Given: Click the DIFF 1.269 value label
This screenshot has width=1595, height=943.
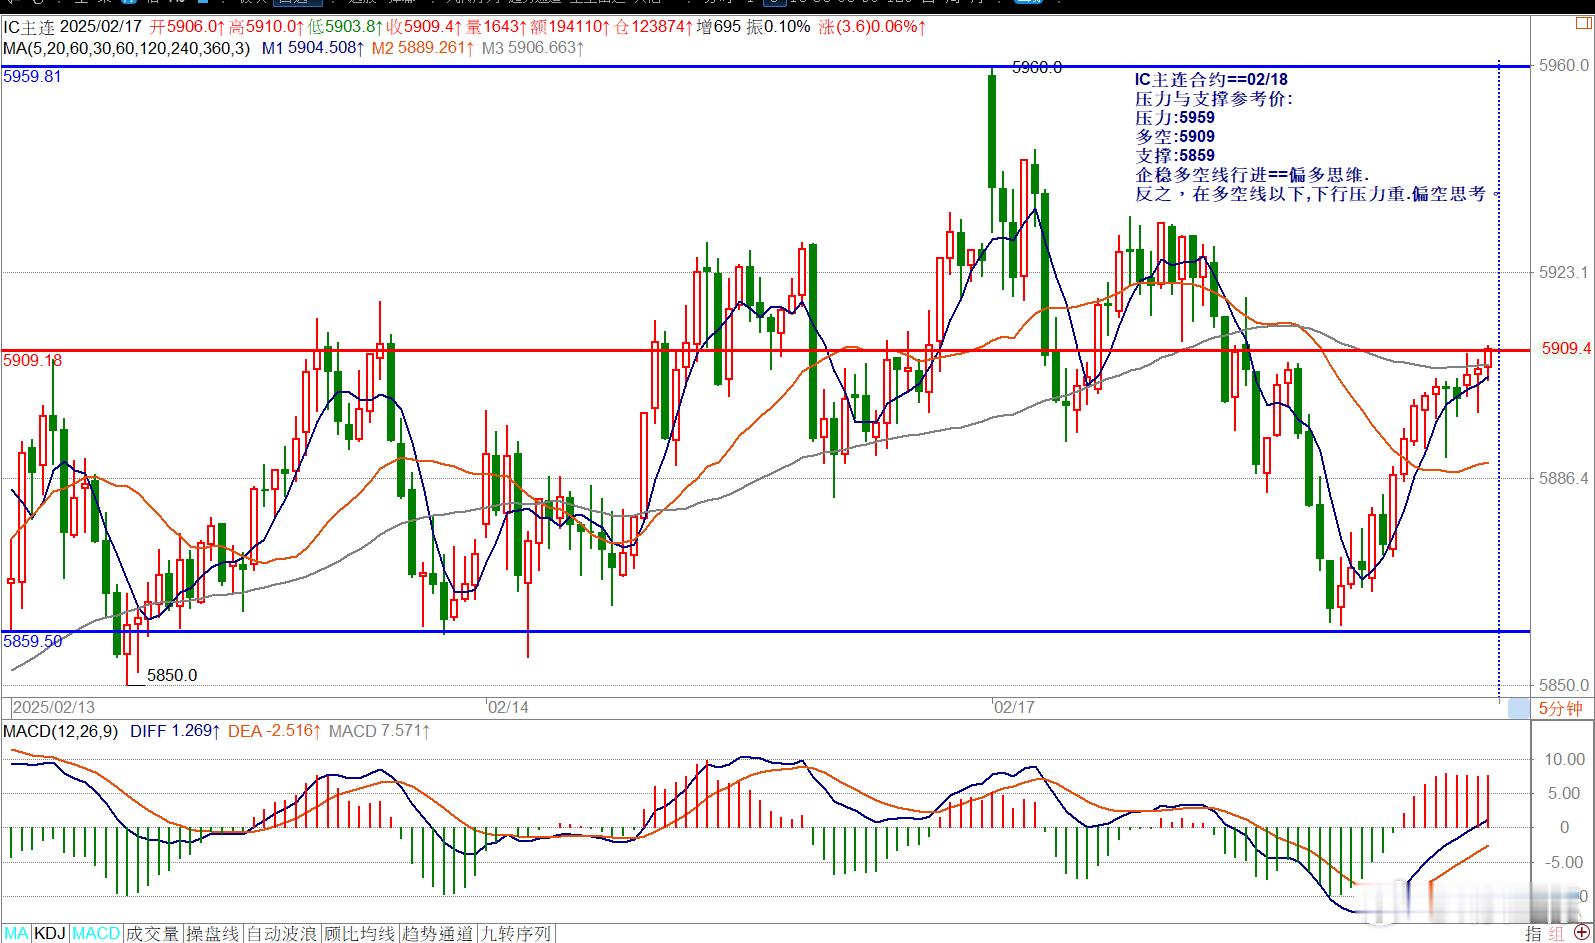Looking at the screenshot, I should point(175,731).
